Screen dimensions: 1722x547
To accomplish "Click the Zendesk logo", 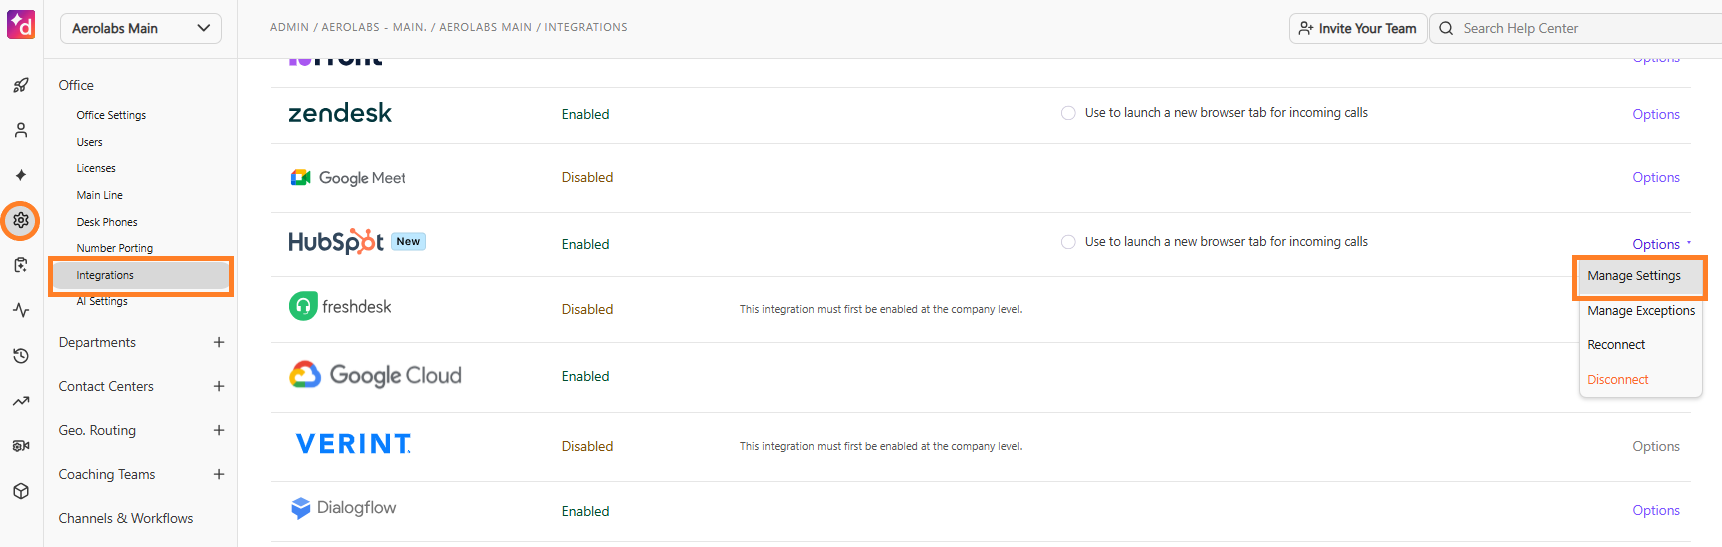I will click(340, 113).
